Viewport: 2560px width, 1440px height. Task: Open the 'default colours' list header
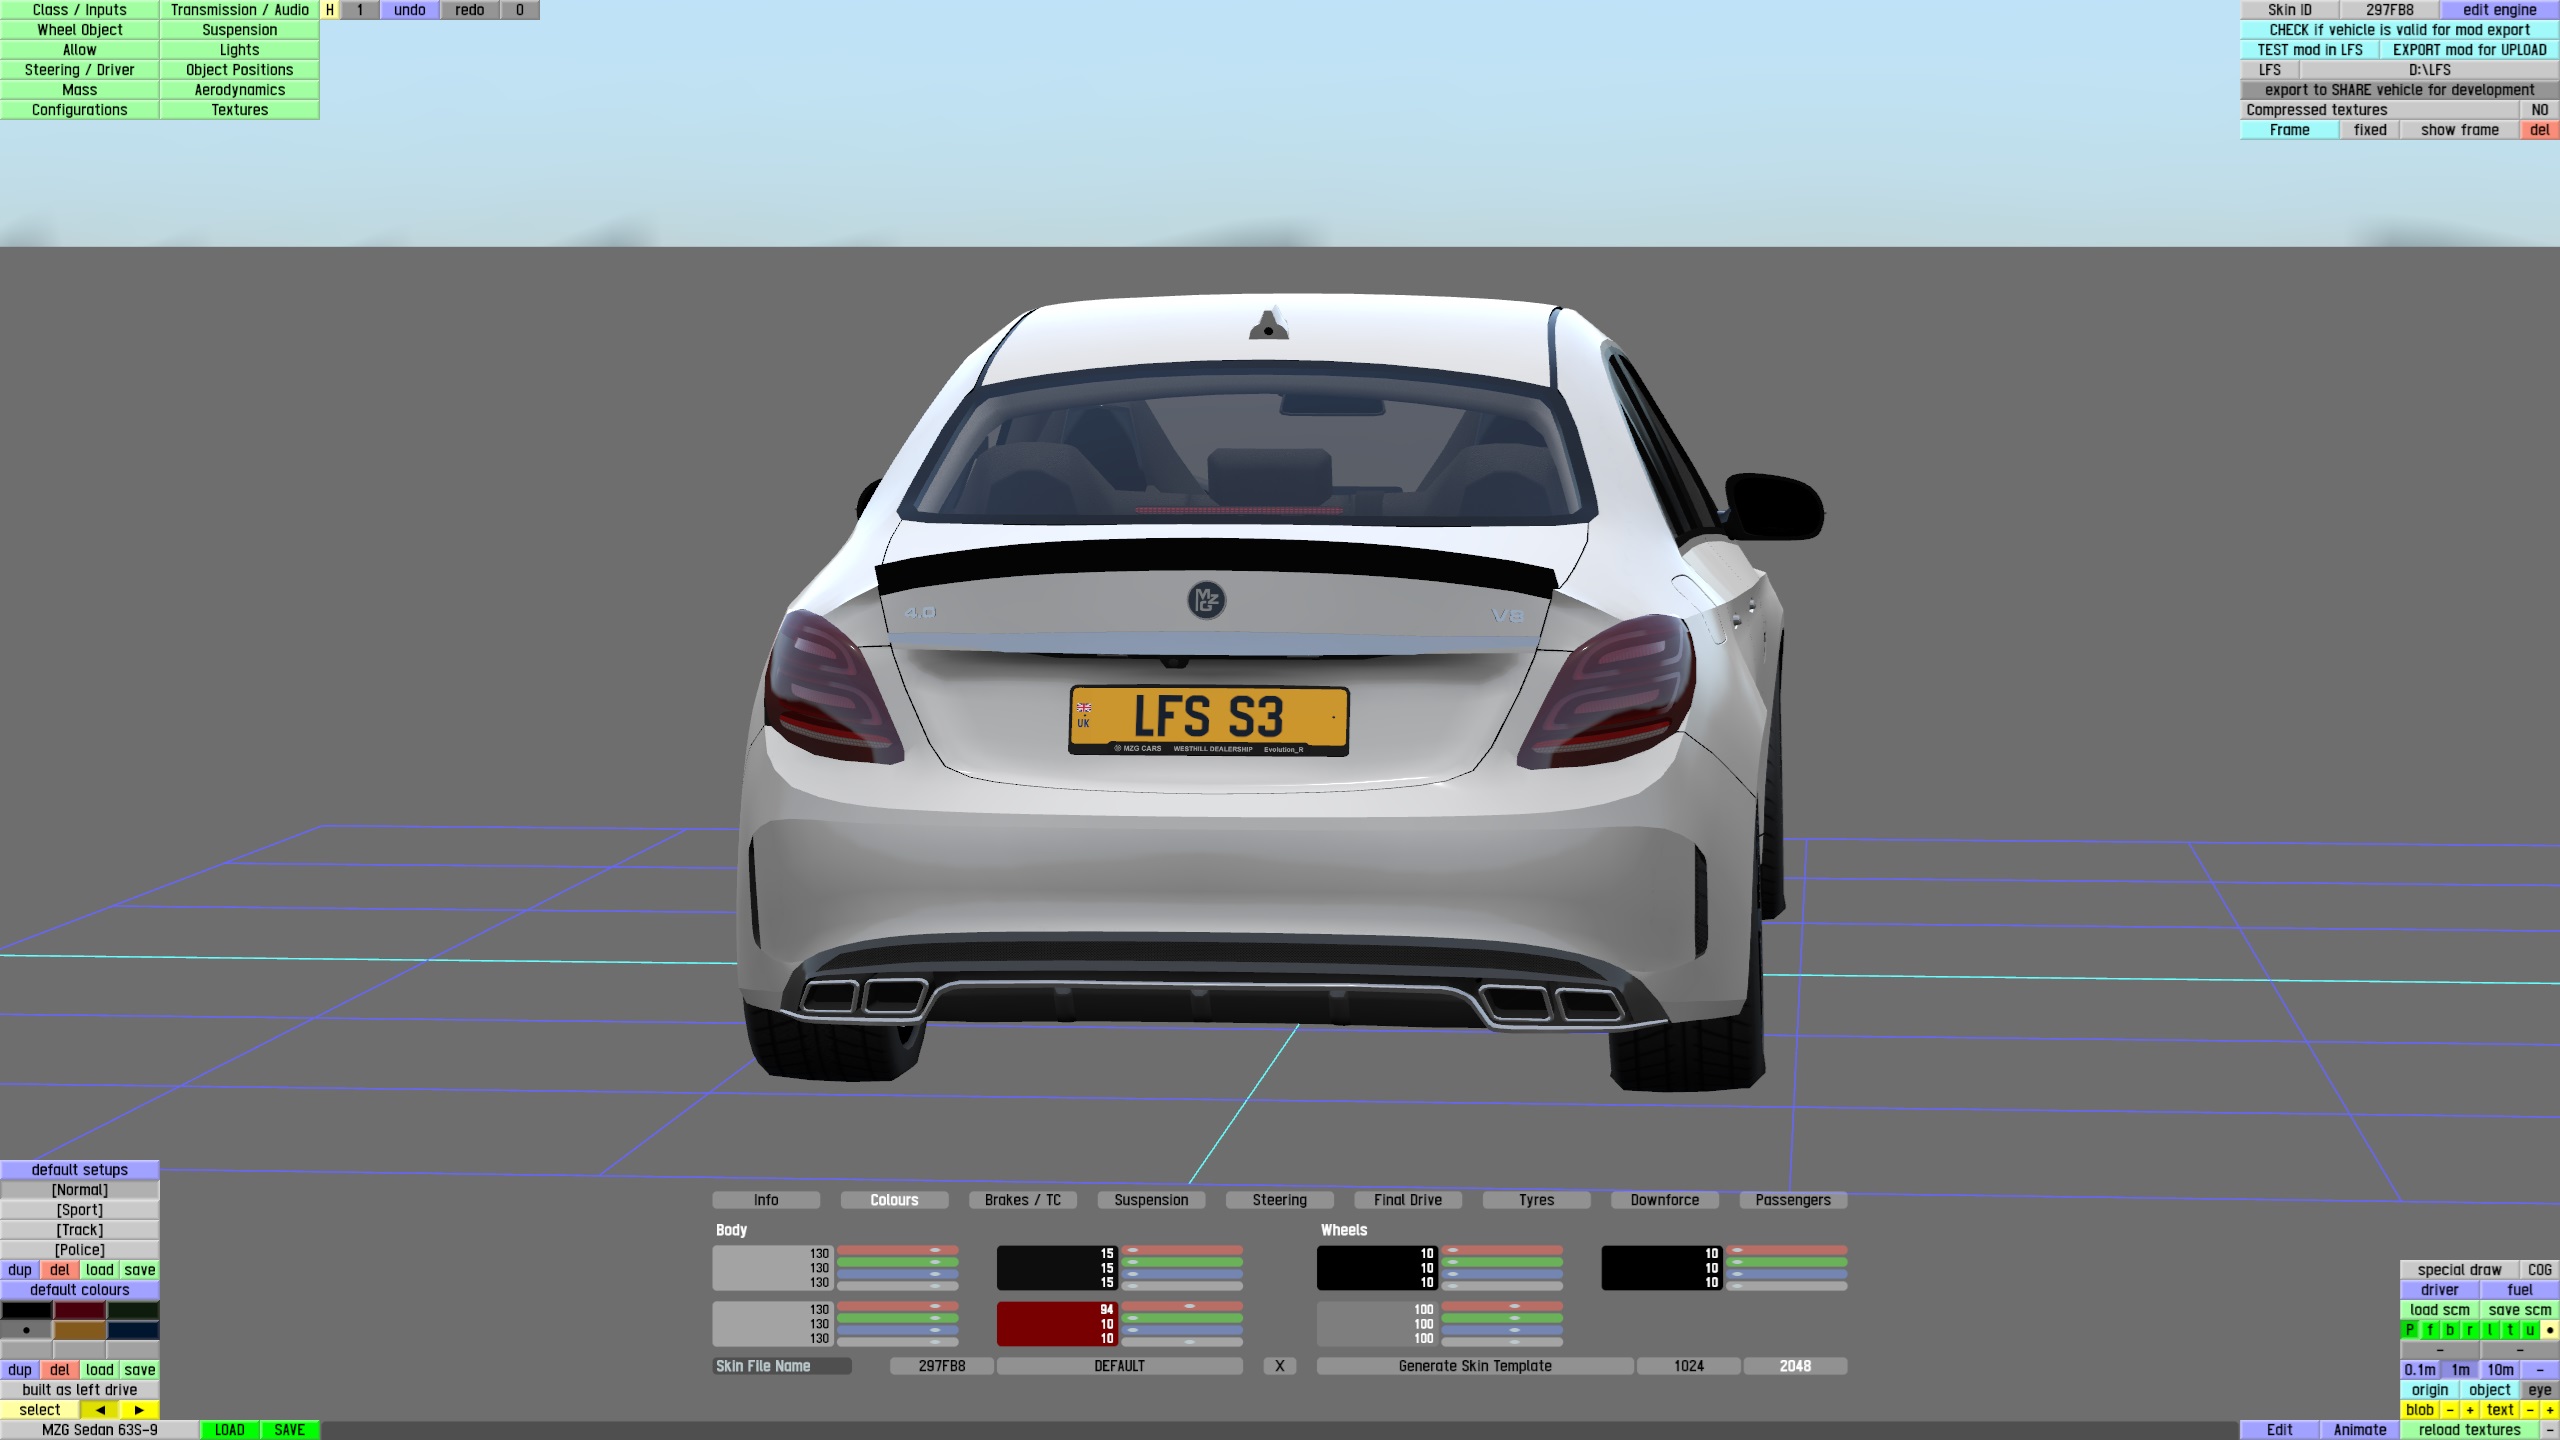tap(79, 1290)
